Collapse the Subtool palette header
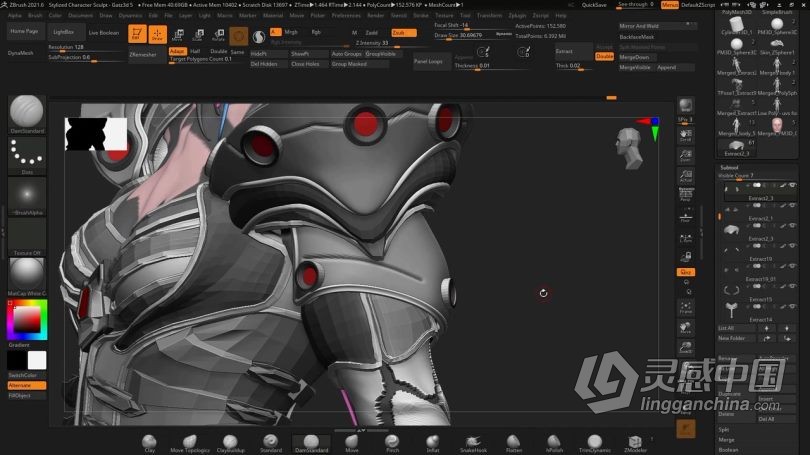Screen dimensions: 810x455 coord(729,167)
